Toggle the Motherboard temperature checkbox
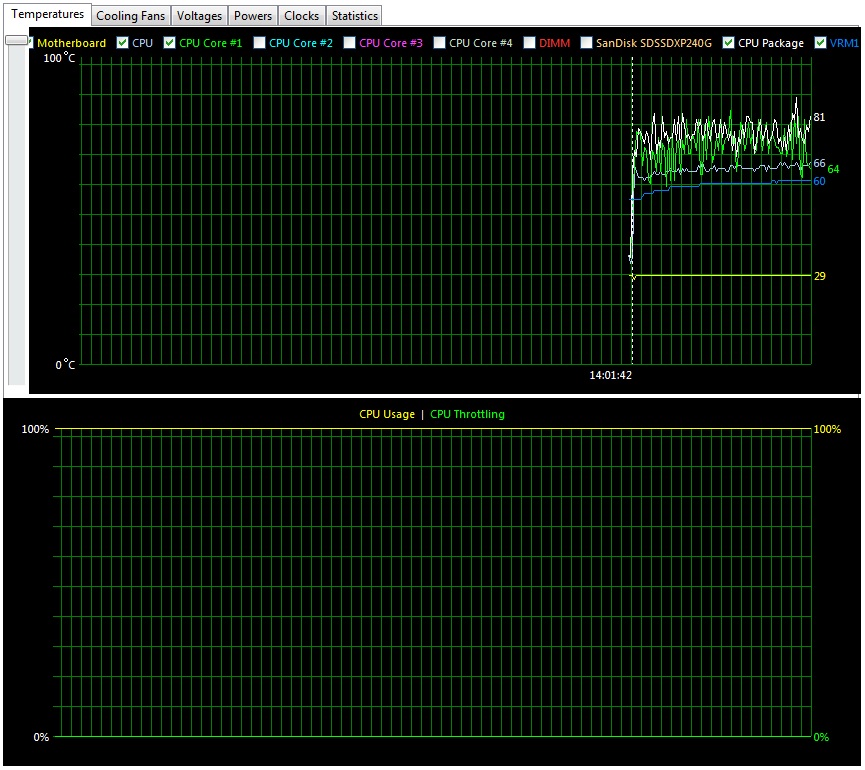 (31, 42)
